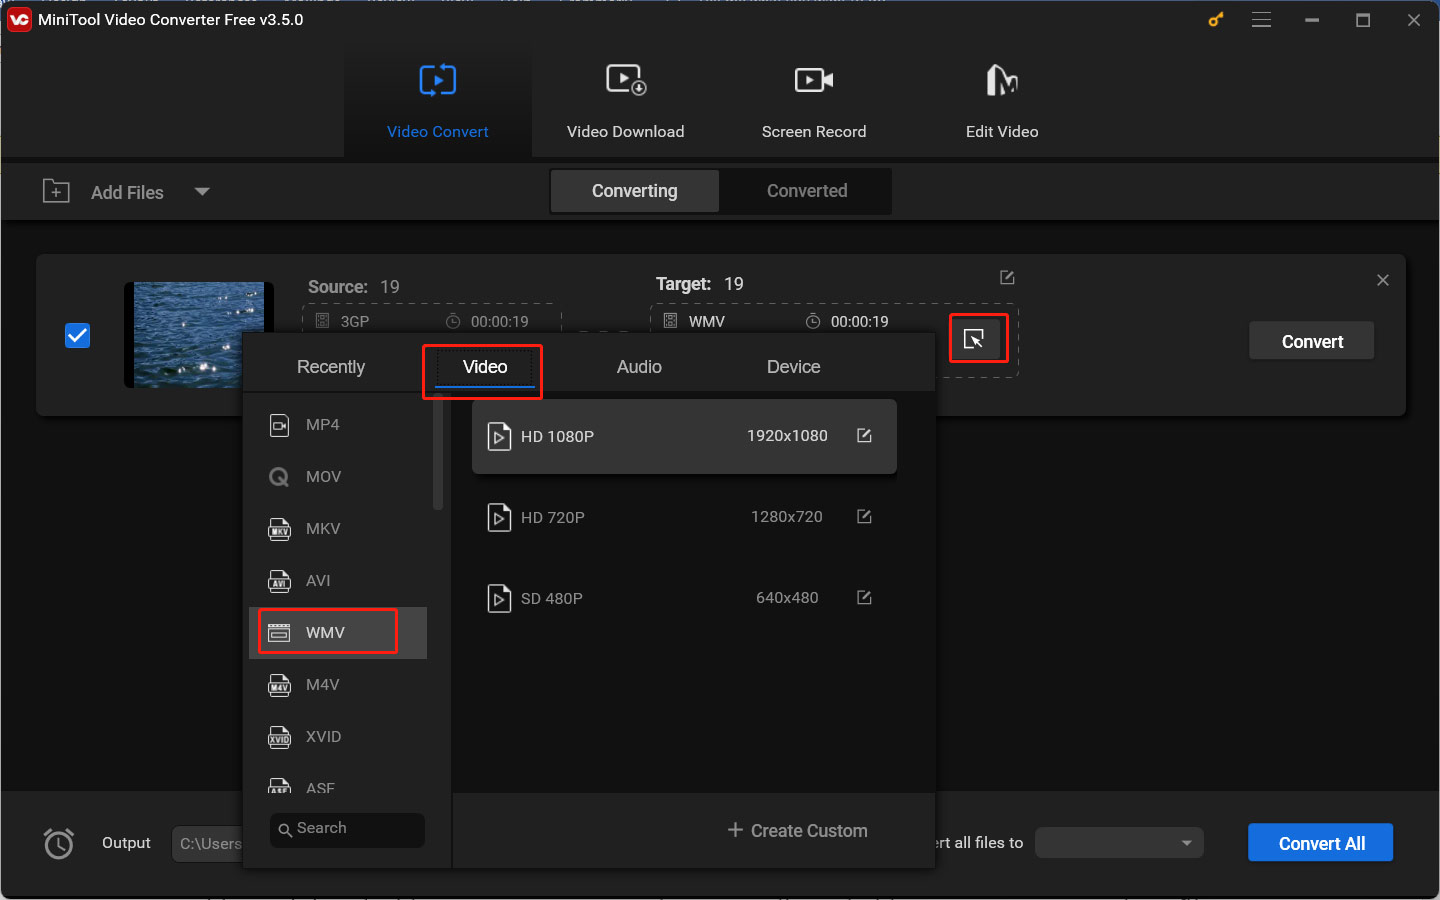Click the format list scrollbar
Viewport: 1440px width, 900px height.
(437, 454)
